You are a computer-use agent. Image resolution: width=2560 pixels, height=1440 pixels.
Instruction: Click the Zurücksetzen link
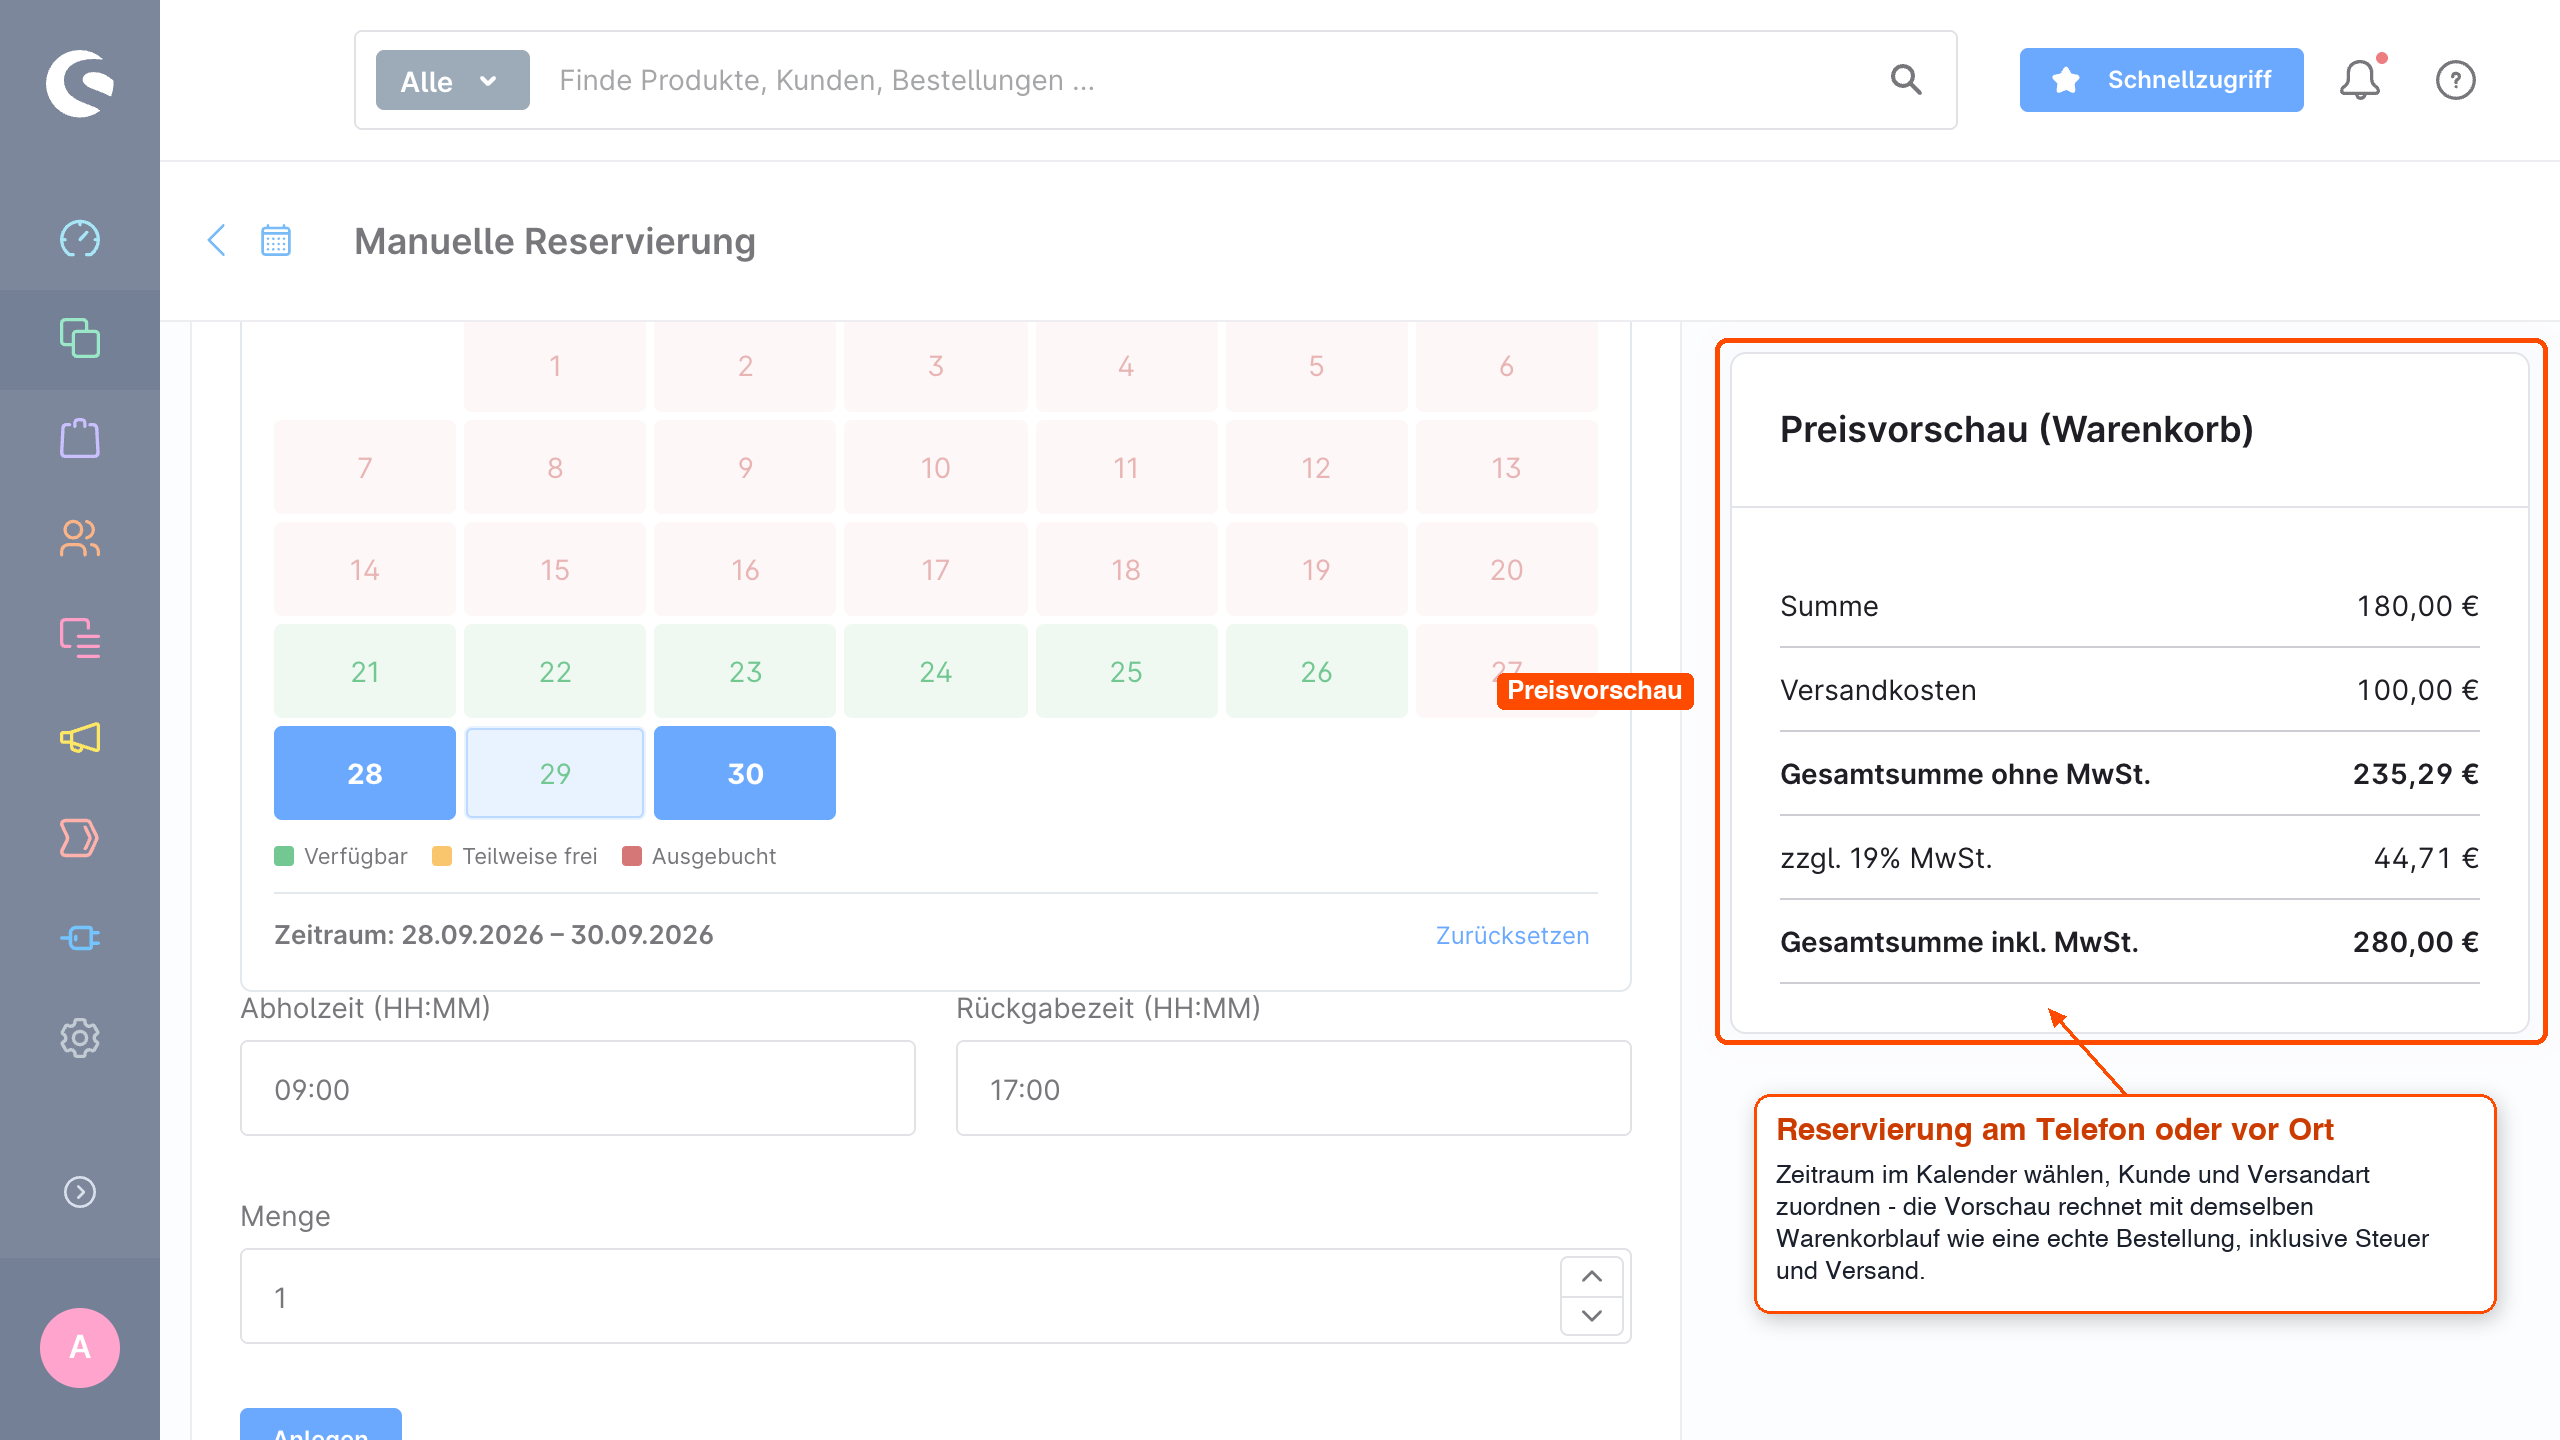tap(1512, 935)
